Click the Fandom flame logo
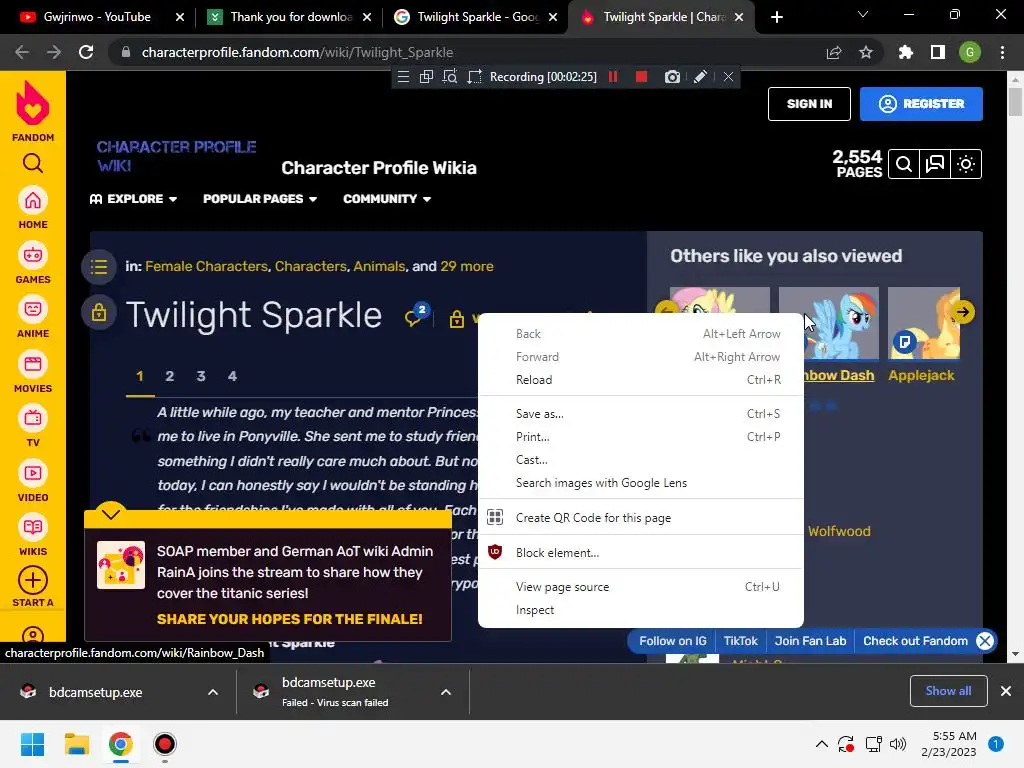The height and width of the screenshot is (768, 1024). coord(33,103)
